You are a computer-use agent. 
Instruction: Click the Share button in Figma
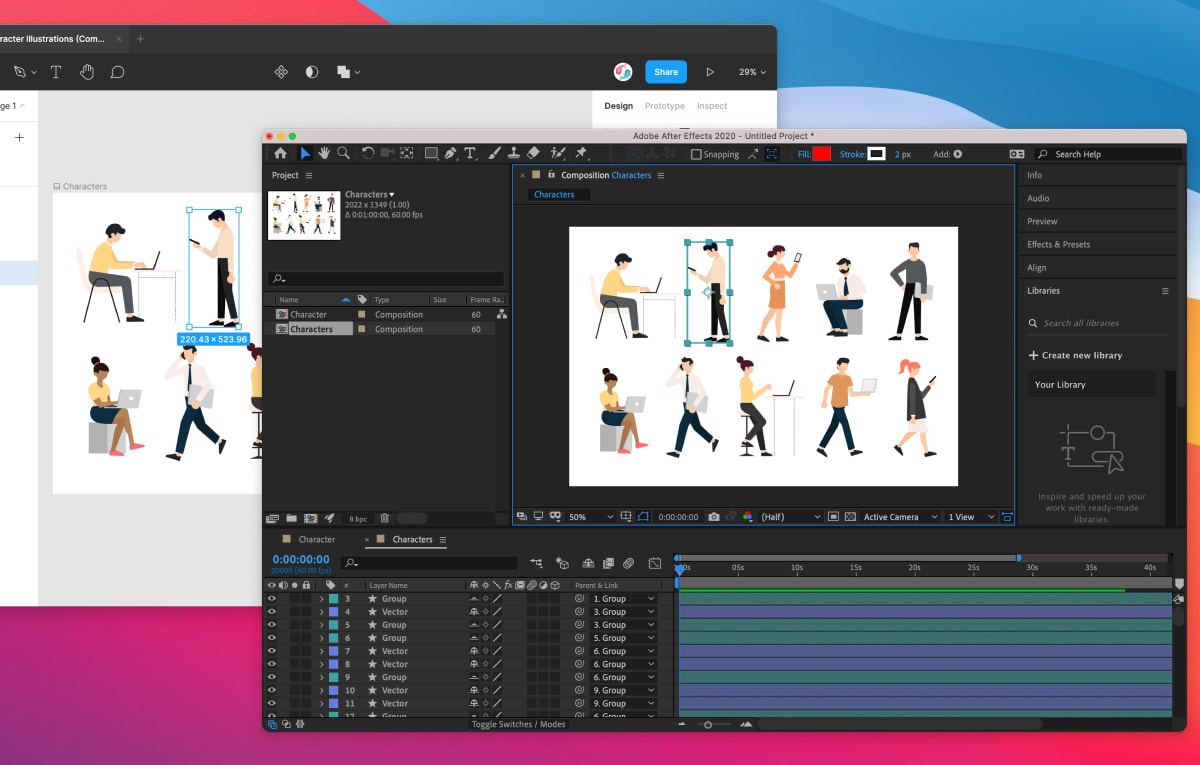666,72
